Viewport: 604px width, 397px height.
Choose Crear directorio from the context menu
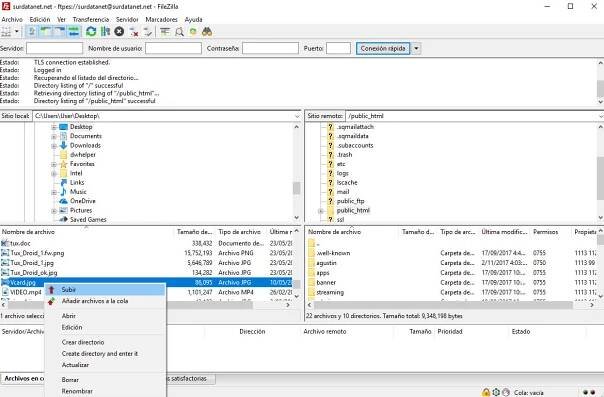[105, 342]
